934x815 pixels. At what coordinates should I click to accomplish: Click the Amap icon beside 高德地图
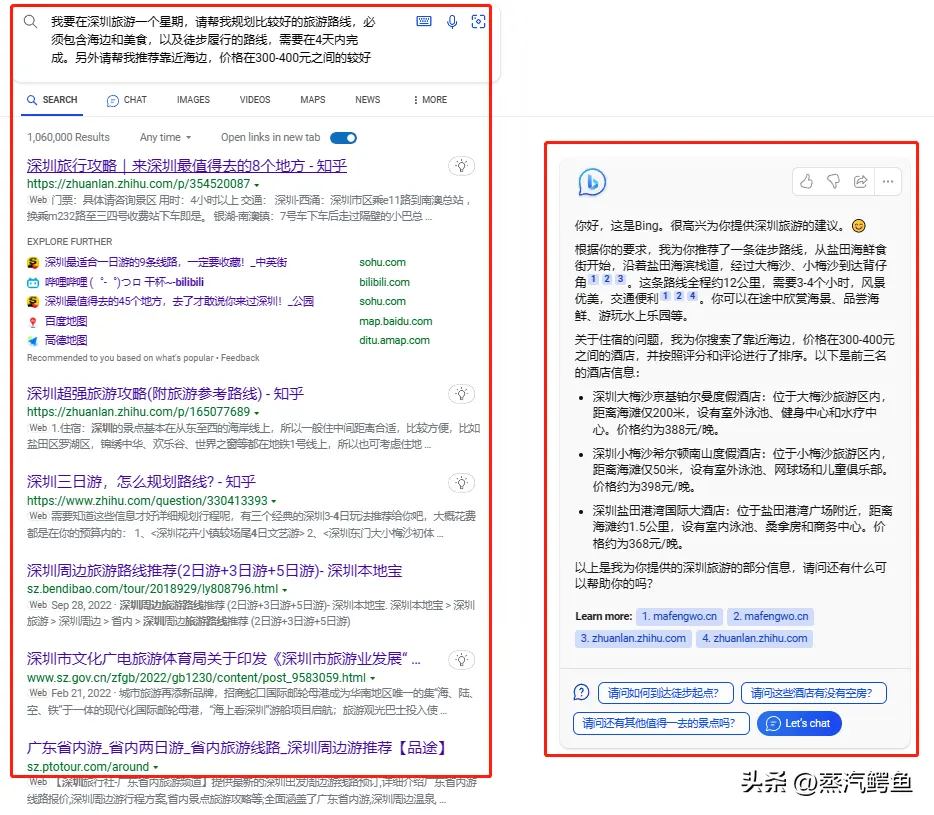pyautogui.click(x=33, y=341)
